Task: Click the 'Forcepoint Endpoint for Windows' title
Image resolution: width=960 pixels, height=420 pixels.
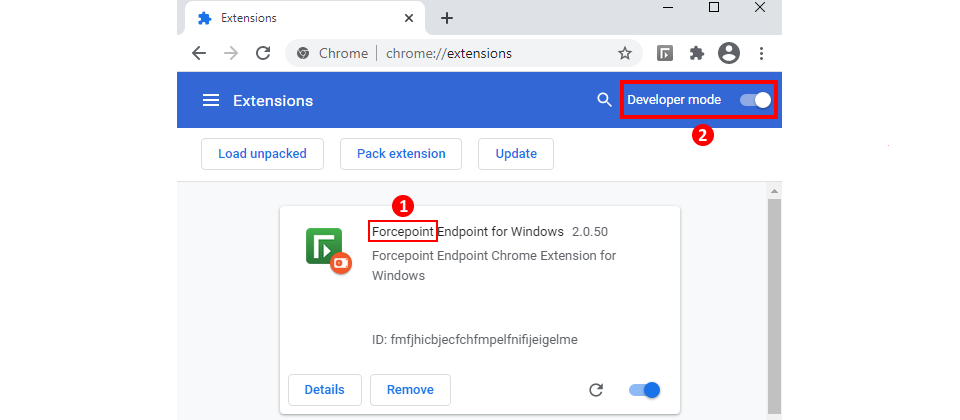Action: [x=468, y=232]
